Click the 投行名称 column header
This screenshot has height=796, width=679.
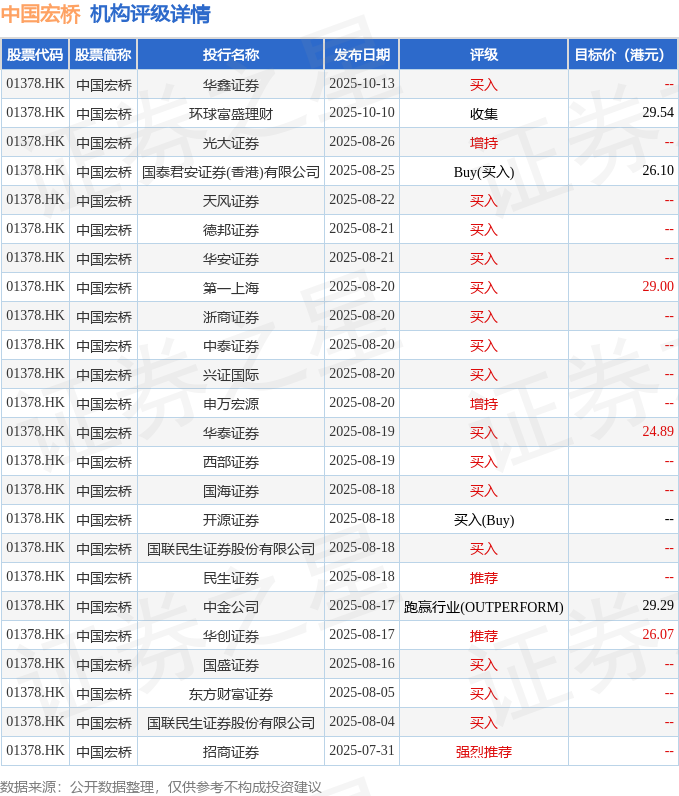(x=231, y=54)
